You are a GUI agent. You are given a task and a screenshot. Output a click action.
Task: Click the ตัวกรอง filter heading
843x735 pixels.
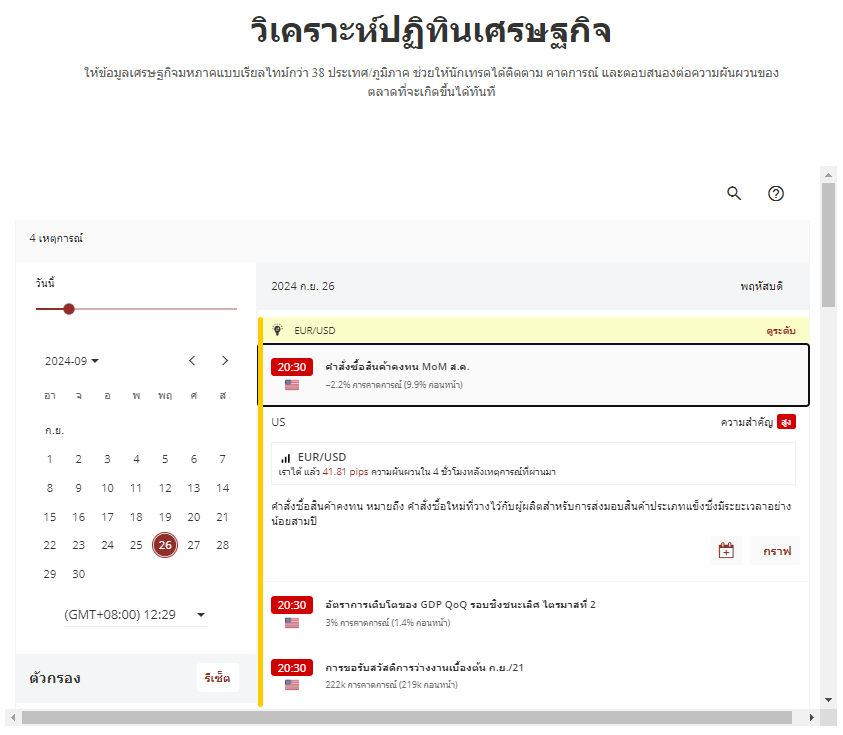click(x=55, y=678)
